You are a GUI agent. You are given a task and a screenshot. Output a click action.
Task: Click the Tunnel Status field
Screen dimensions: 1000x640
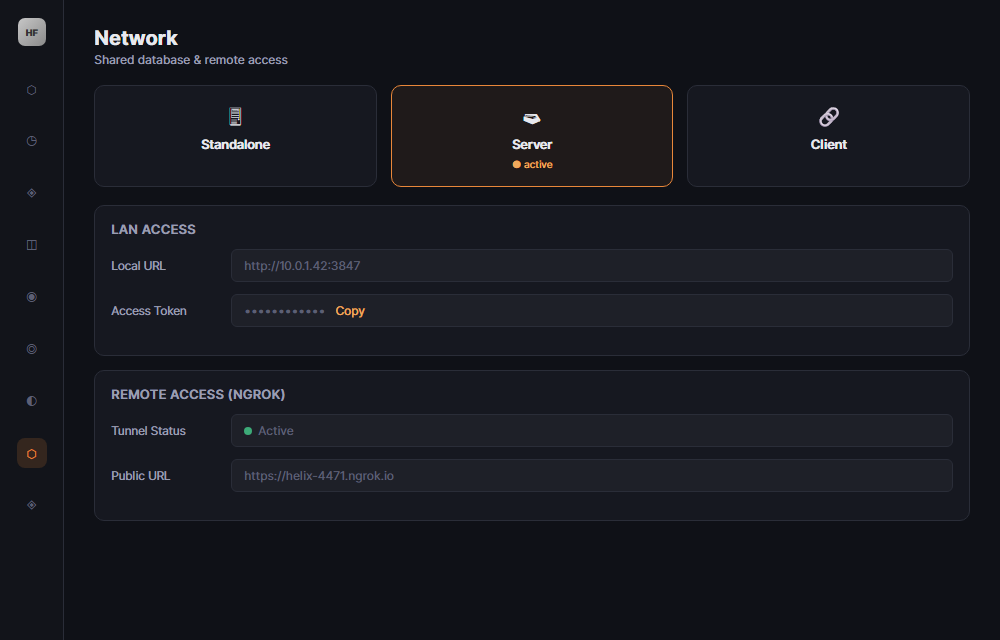point(592,430)
